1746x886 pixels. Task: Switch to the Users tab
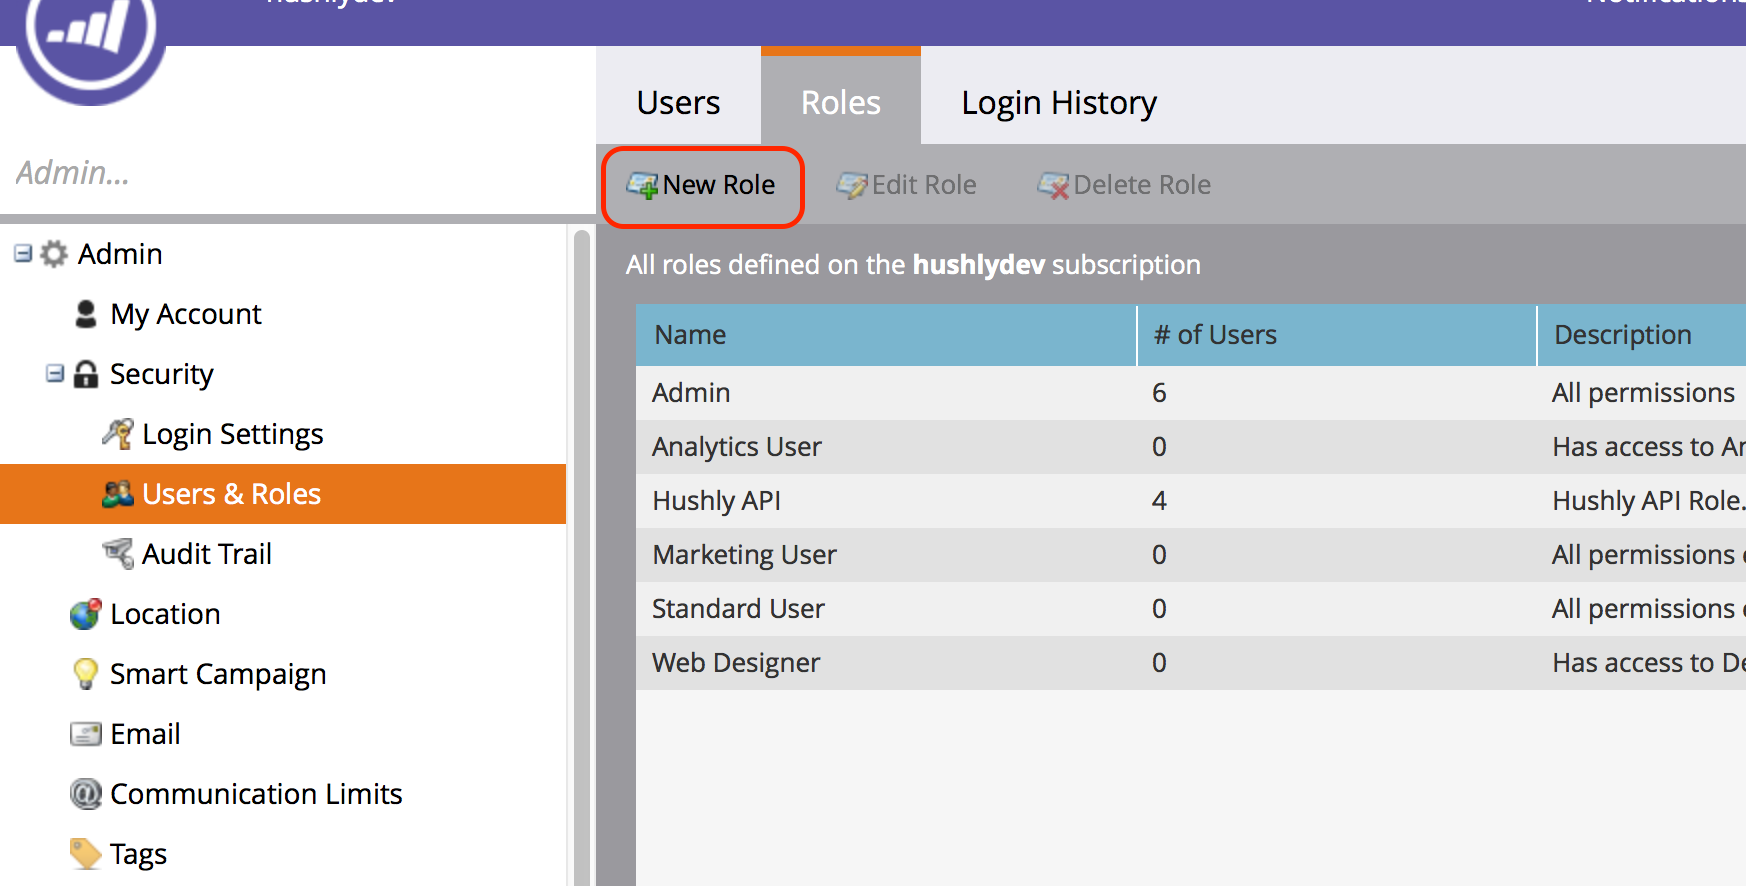coord(678,103)
